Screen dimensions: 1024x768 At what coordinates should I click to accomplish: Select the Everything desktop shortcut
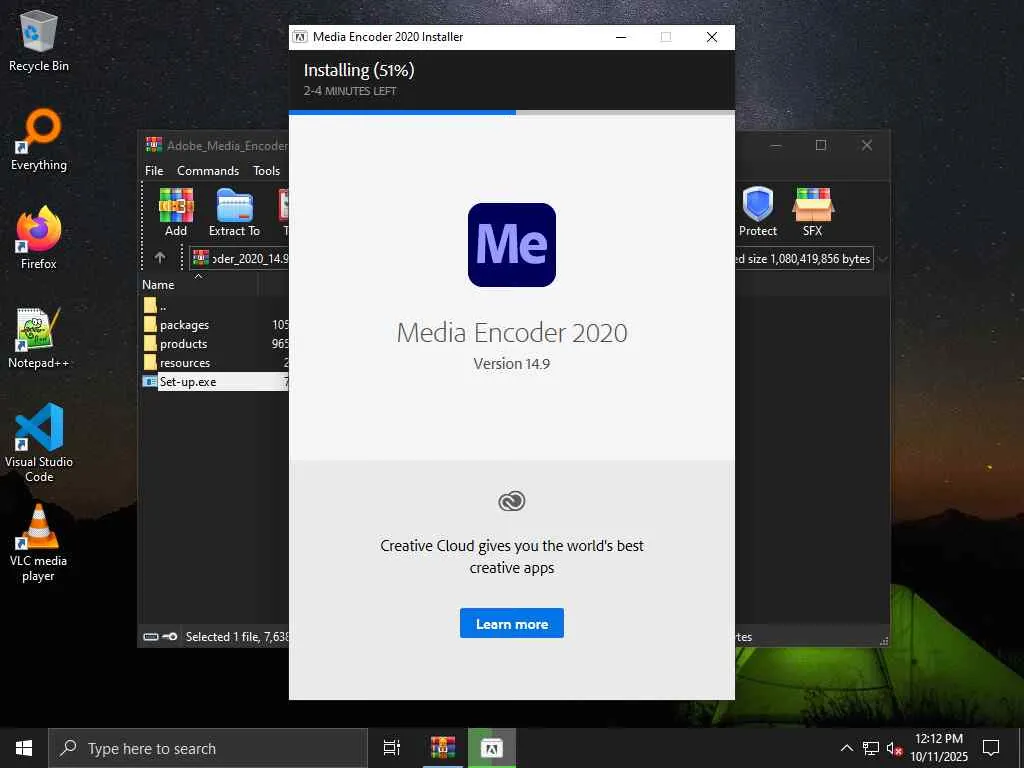point(39,140)
